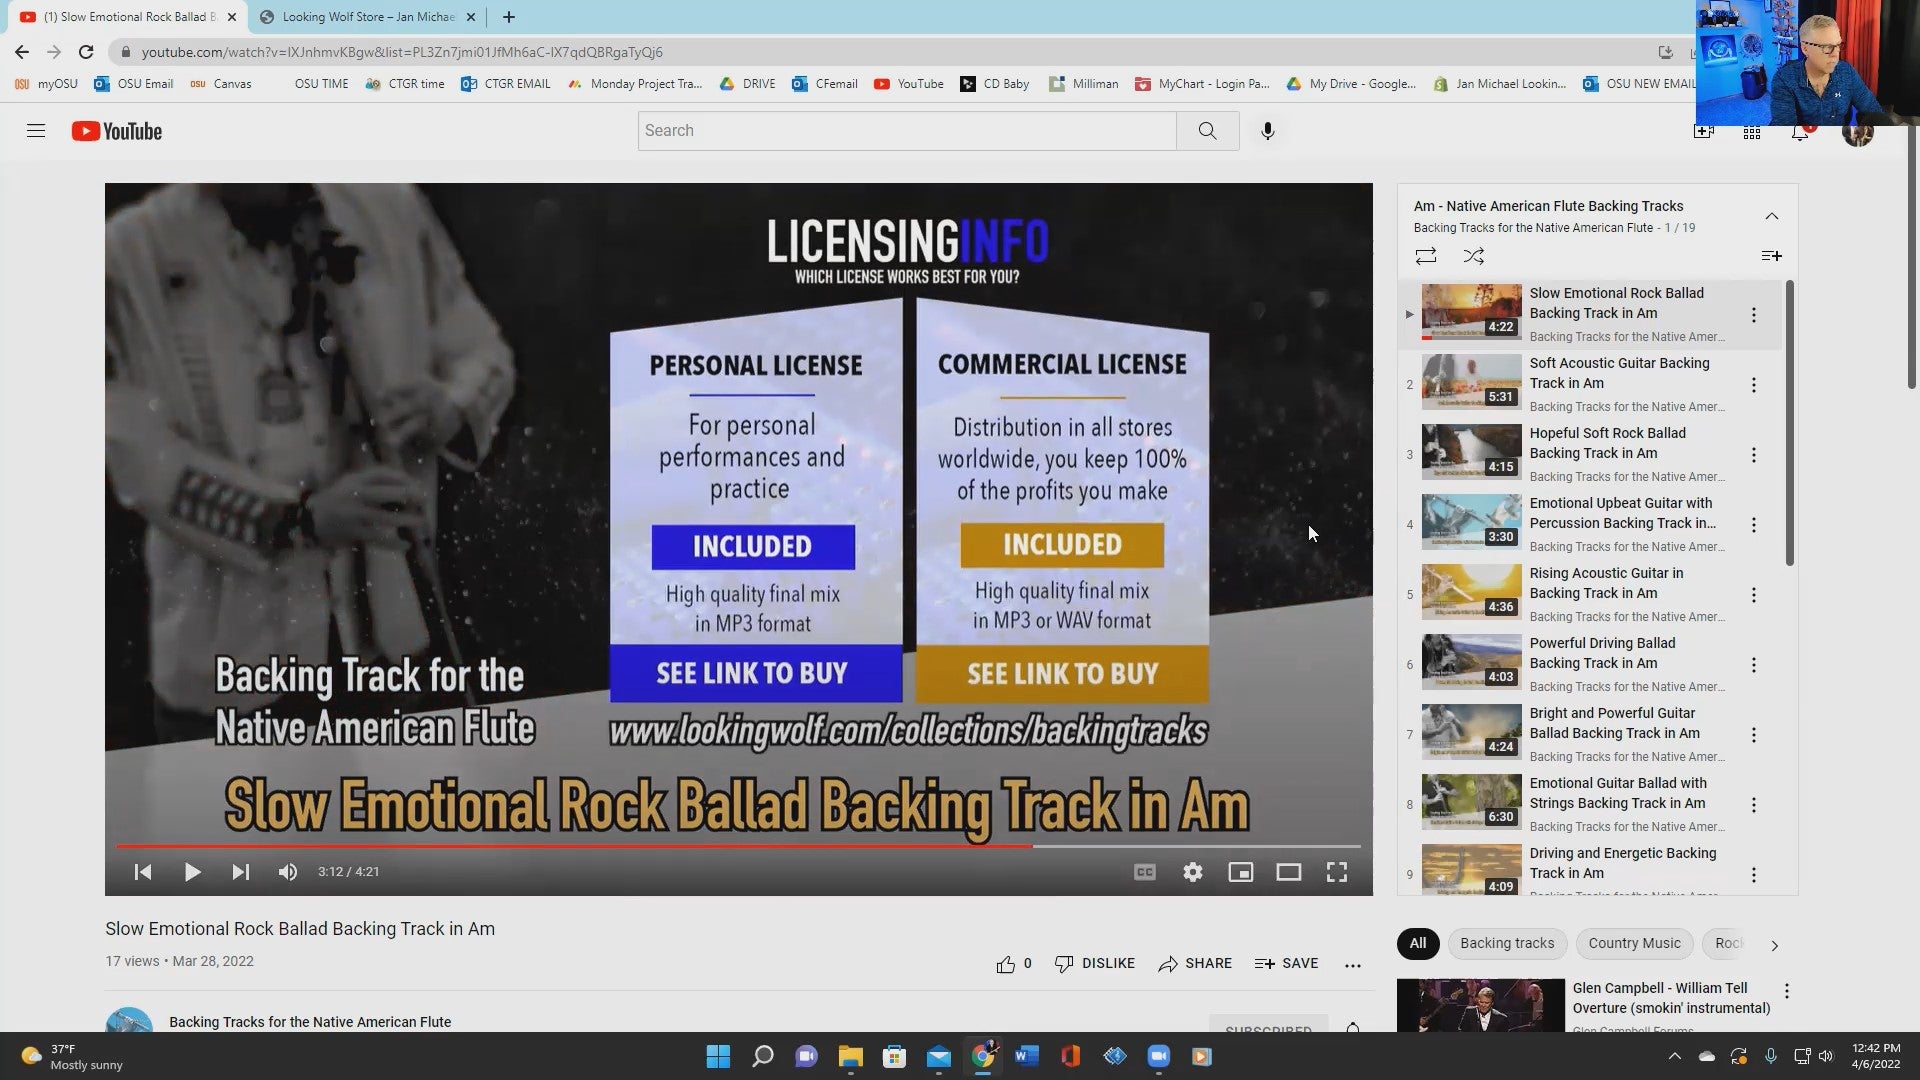1920x1080 pixels.
Task: Open File Explorer from the taskbar
Action: [850, 1056]
